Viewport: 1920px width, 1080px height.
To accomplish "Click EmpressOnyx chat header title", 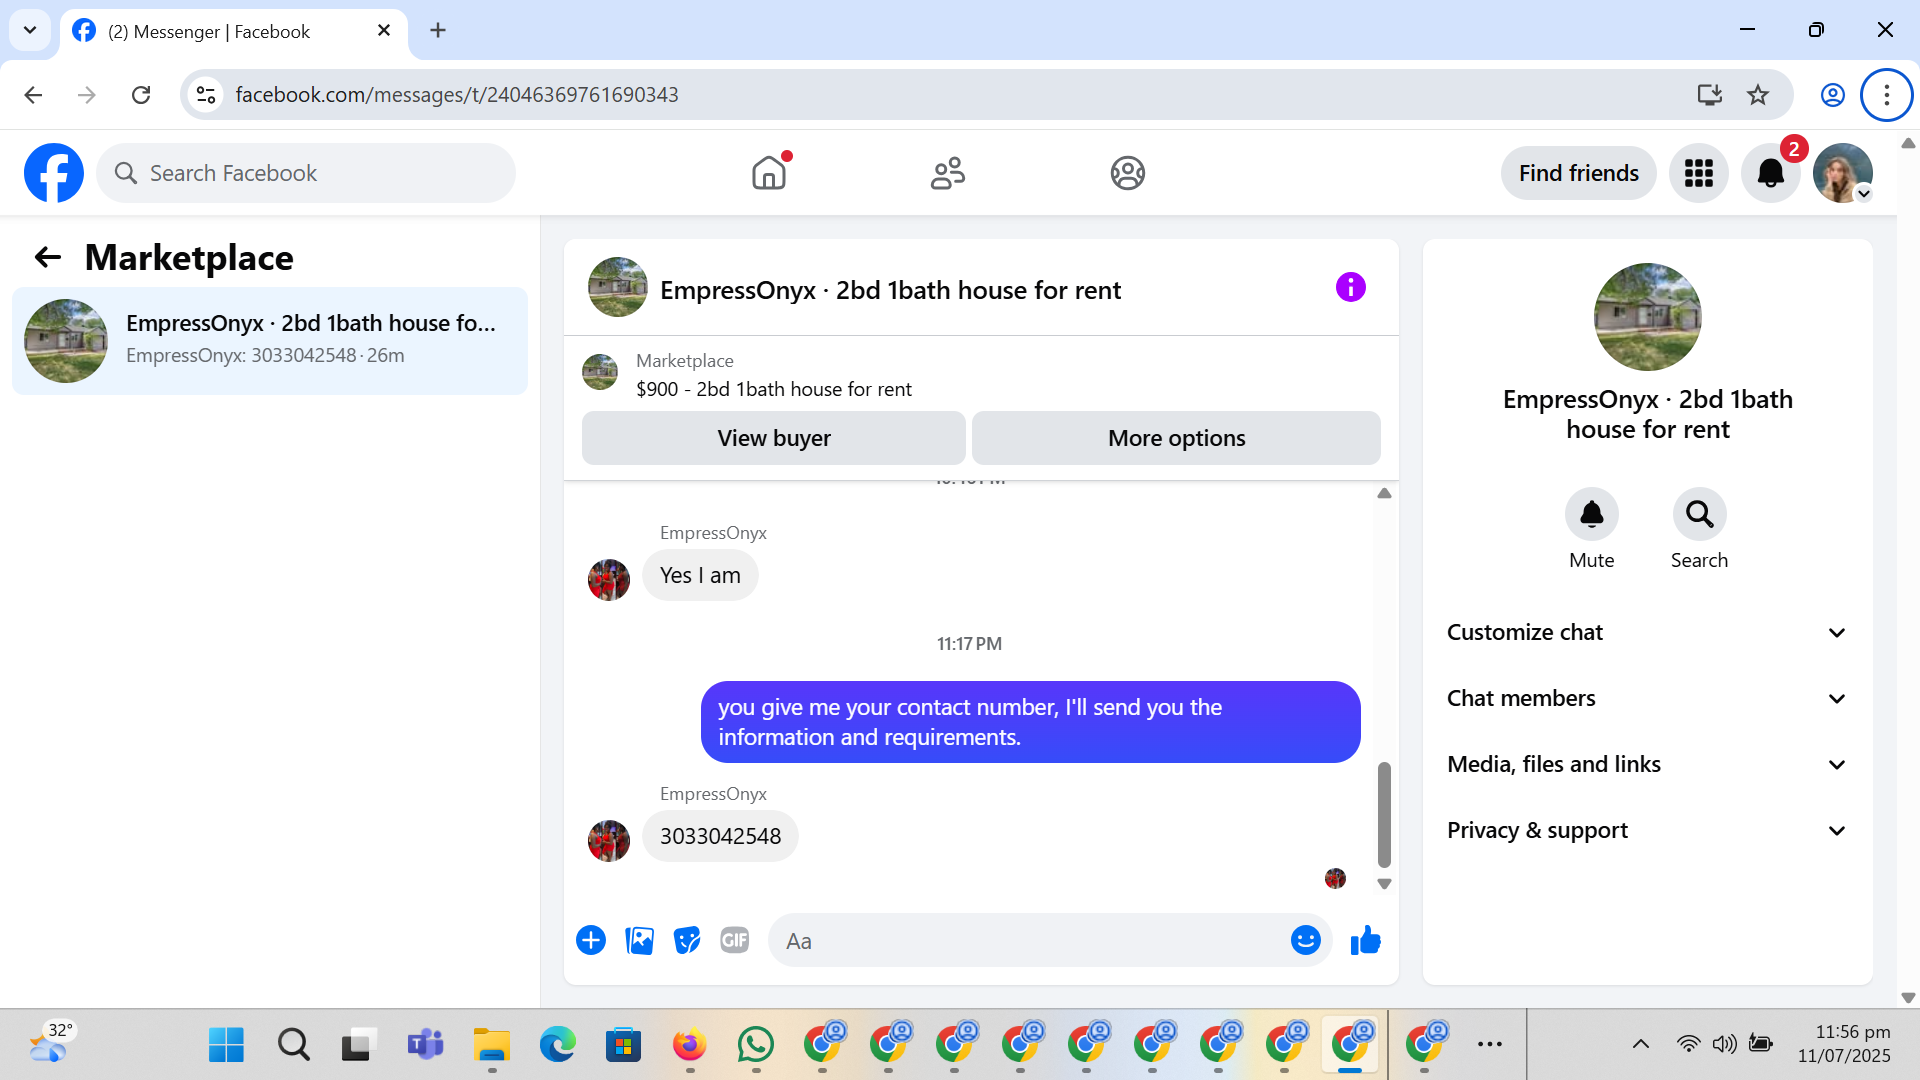I will tap(890, 290).
